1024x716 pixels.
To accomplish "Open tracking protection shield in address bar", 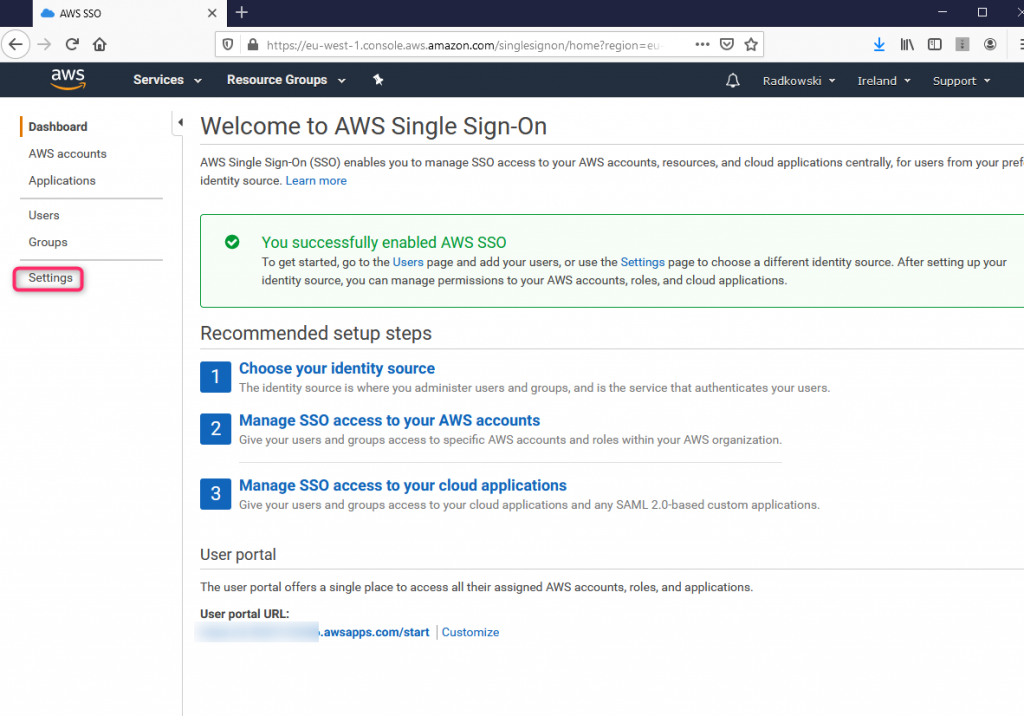I will (x=228, y=44).
